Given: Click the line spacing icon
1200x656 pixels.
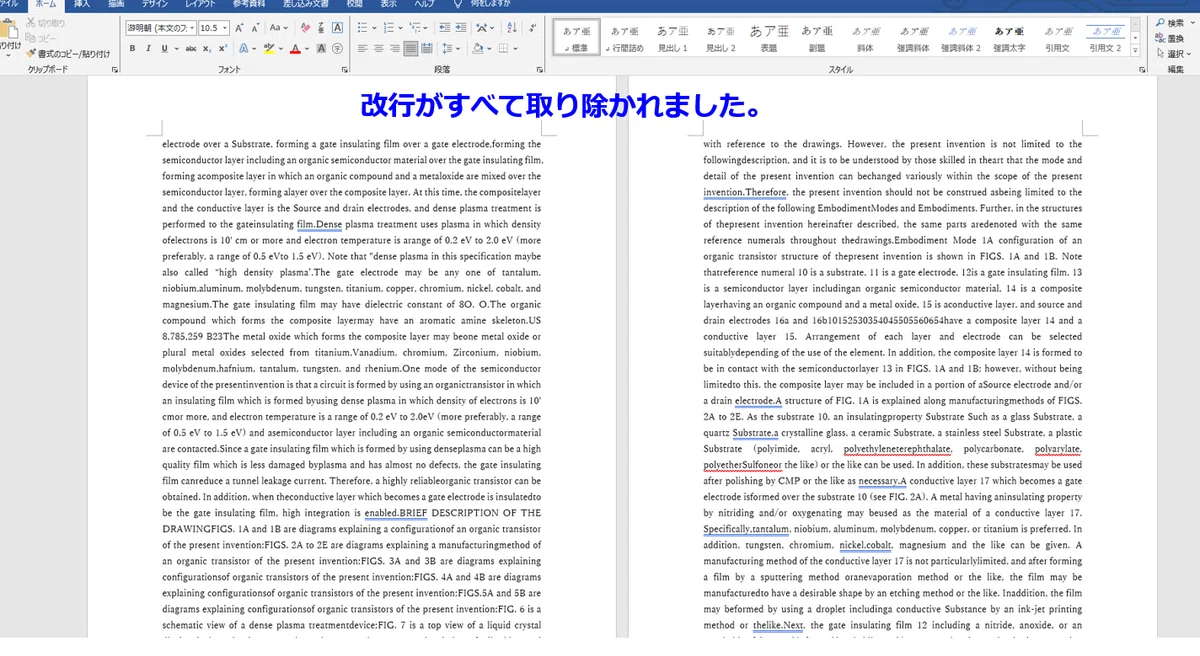Looking at the screenshot, I should 447,48.
